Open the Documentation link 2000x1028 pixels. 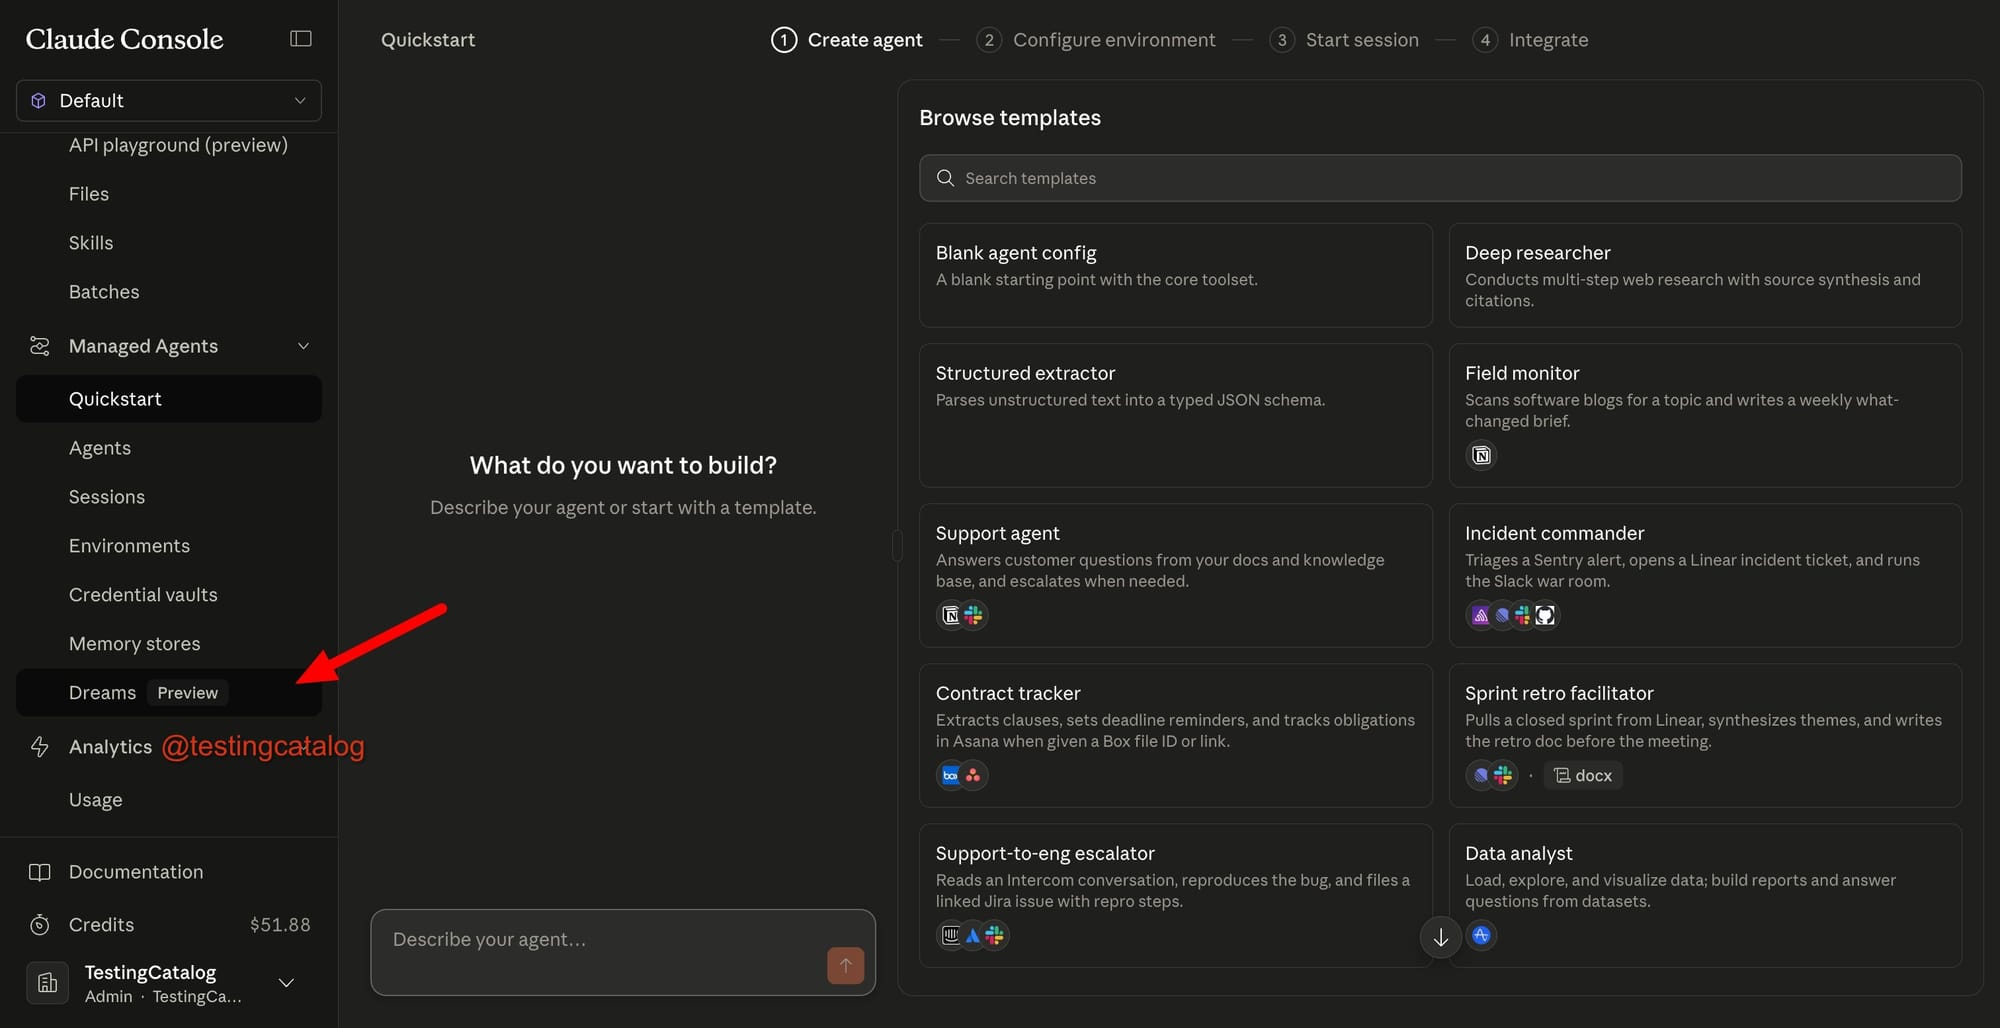coord(136,872)
